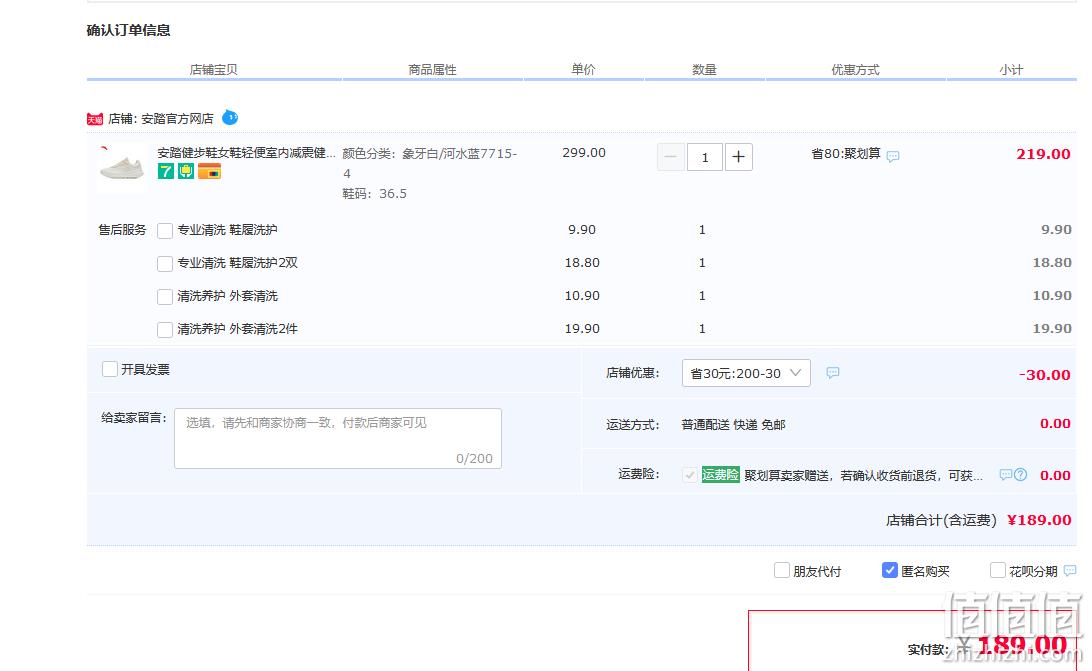
Task: Click the 花呗分期 info bubble icon
Action: click(1070, 571)
